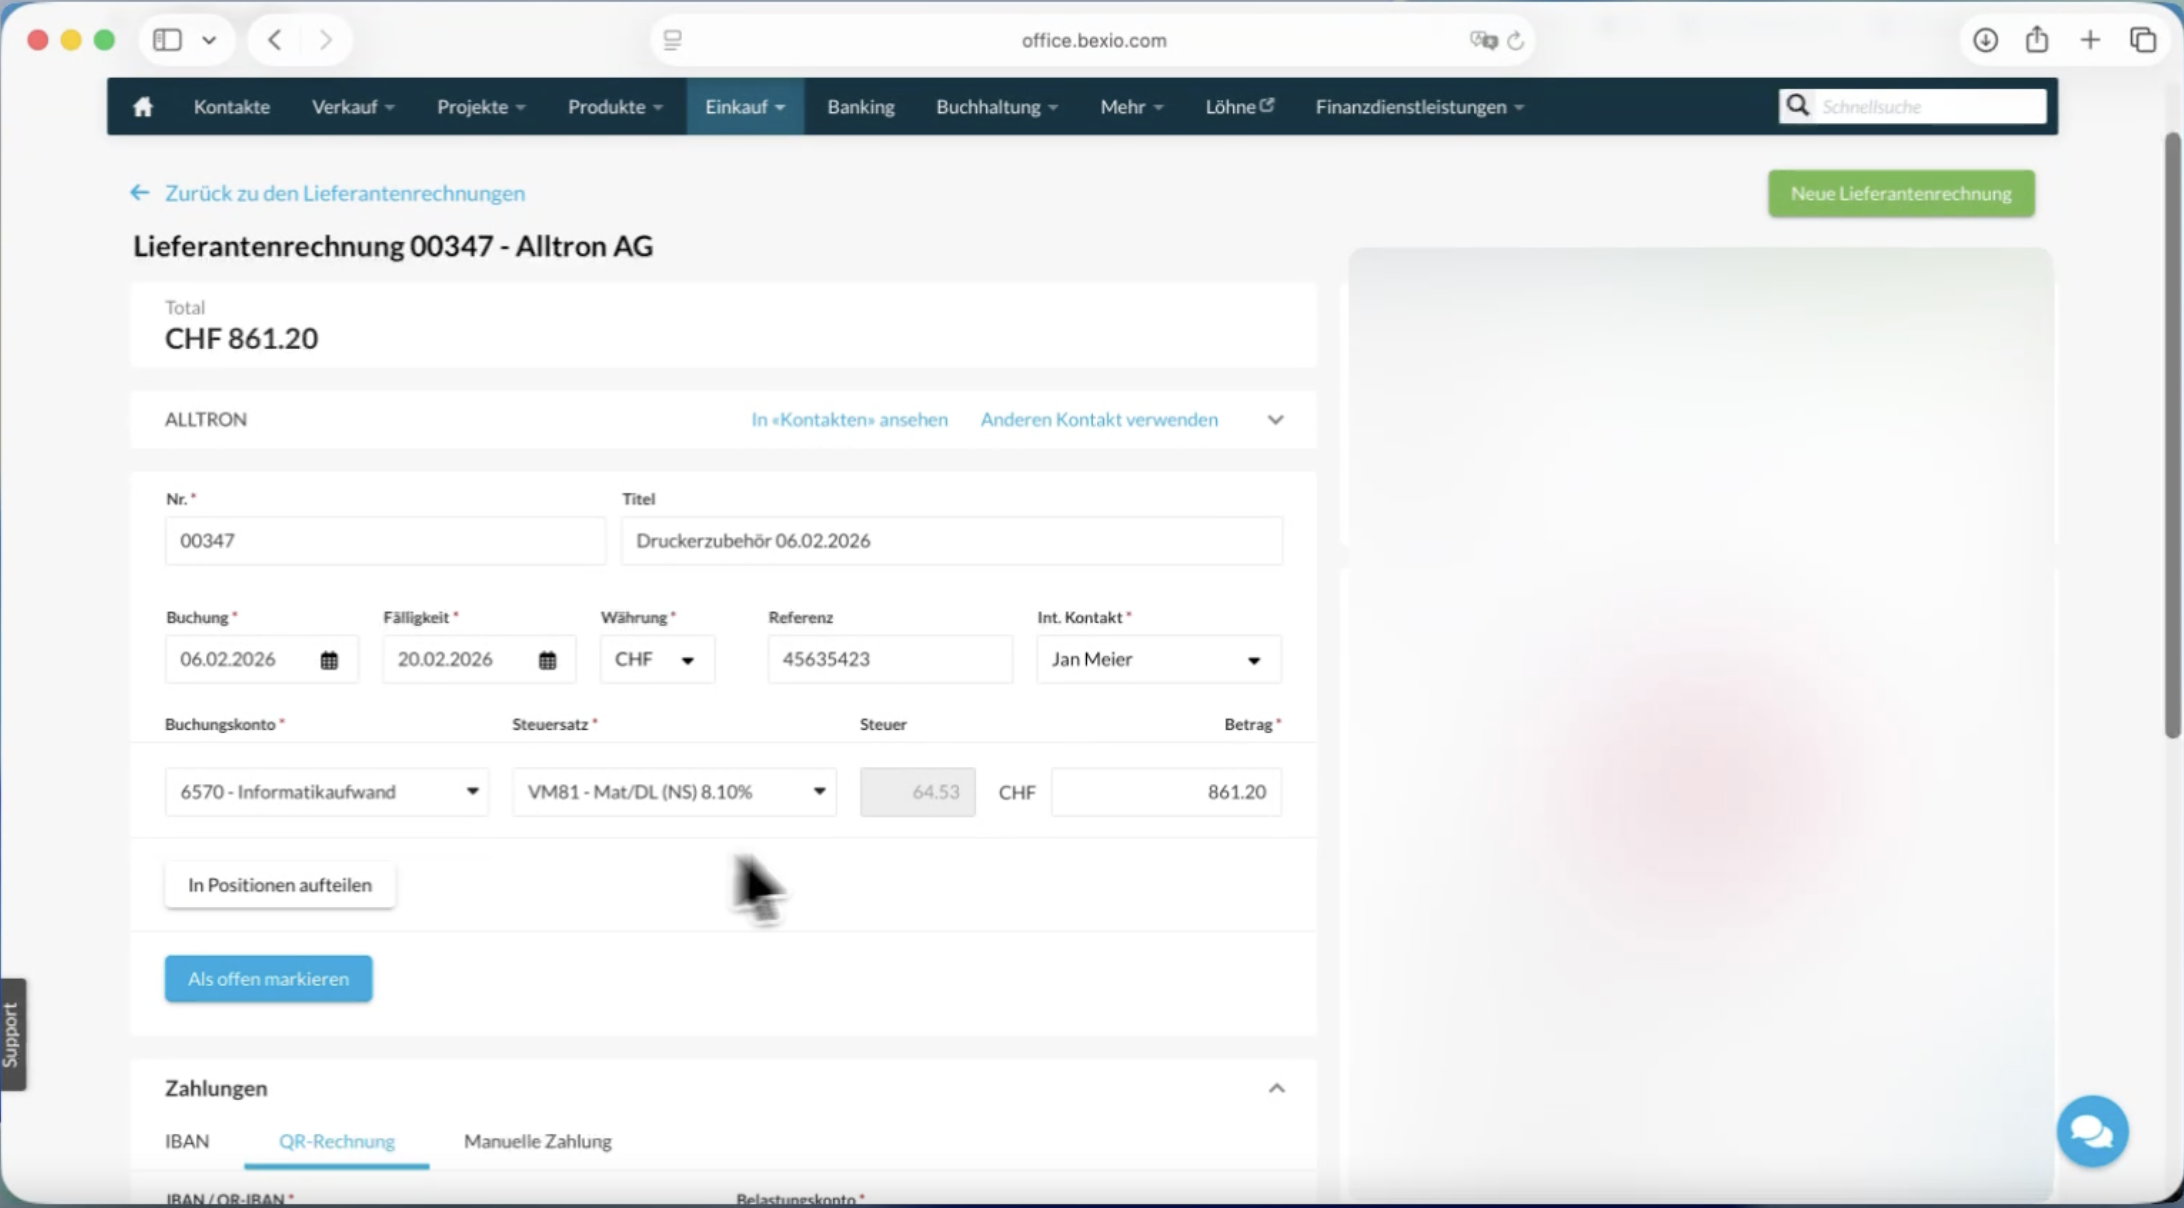Viewport: 2184px width, 1208px height.
Task: Click the Als offen markieren button
Action: pyautogui.click(x=268, y=979)
